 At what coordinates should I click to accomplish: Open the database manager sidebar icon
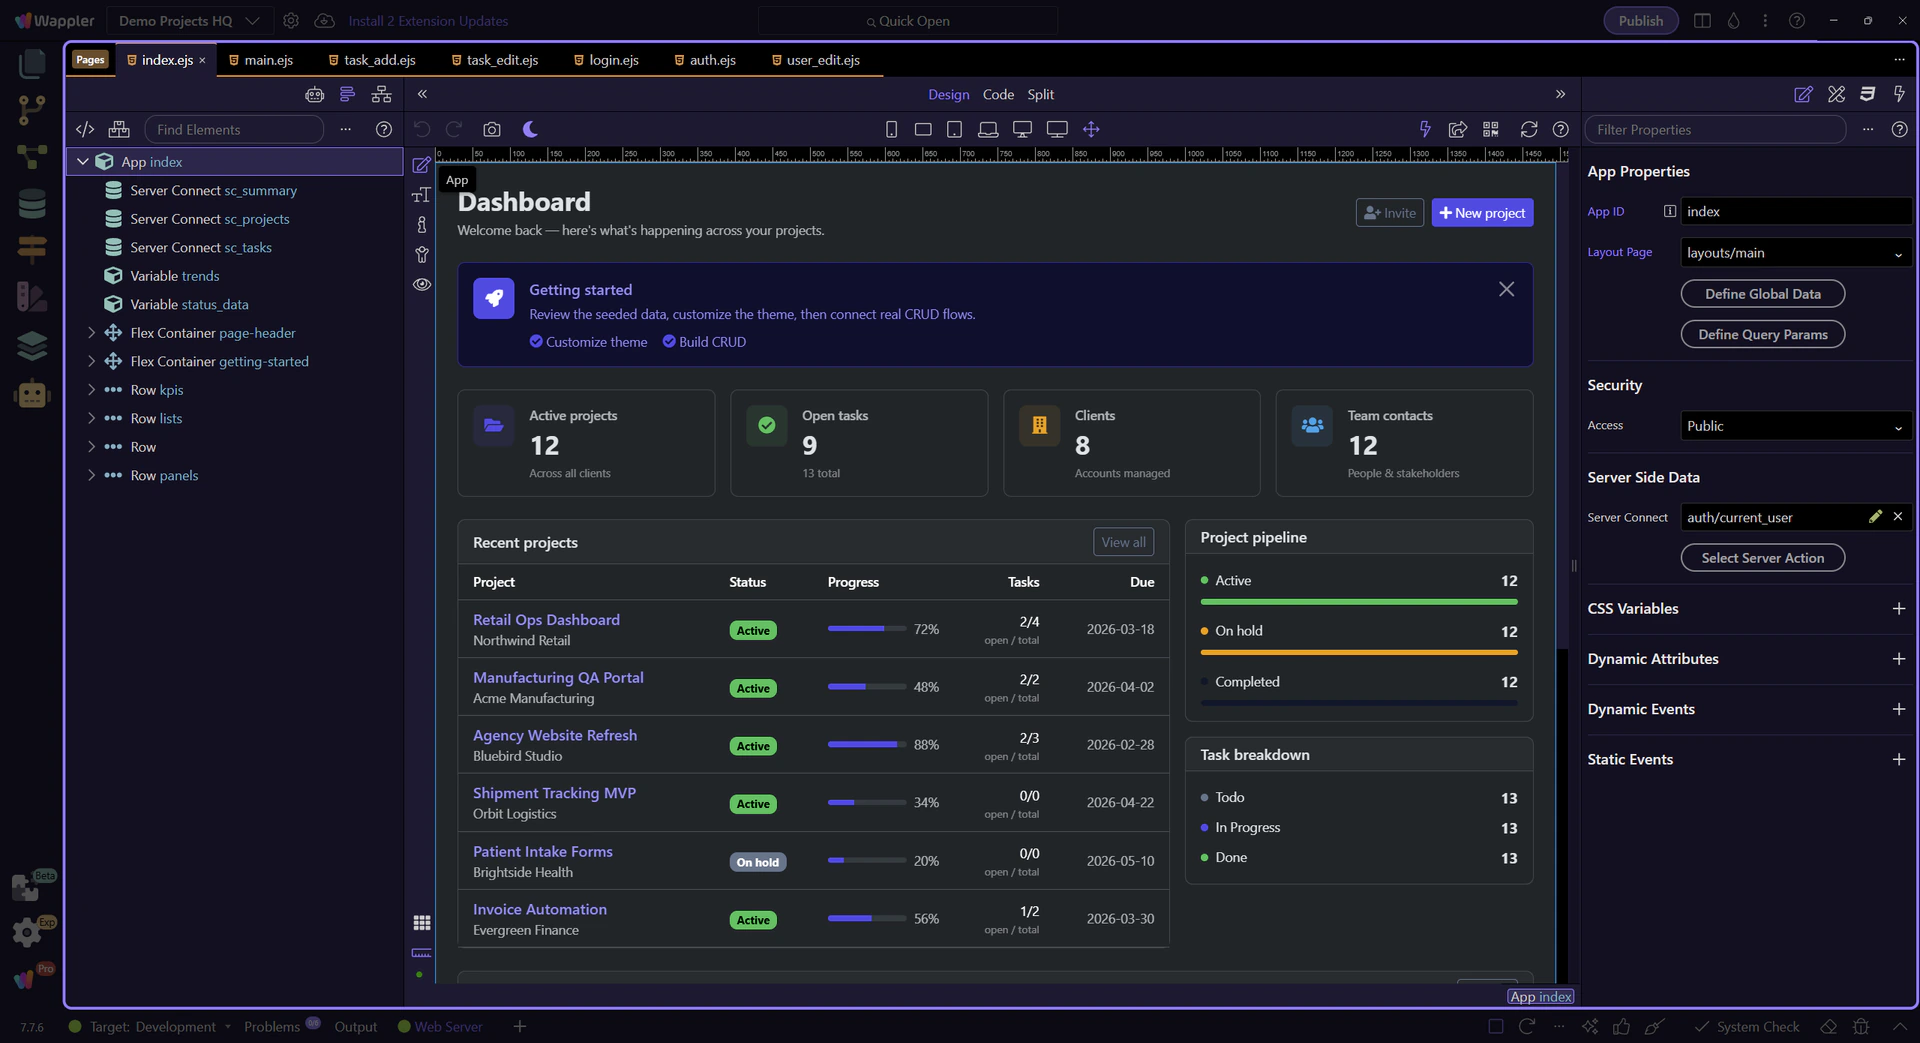(x=32, y=204)
